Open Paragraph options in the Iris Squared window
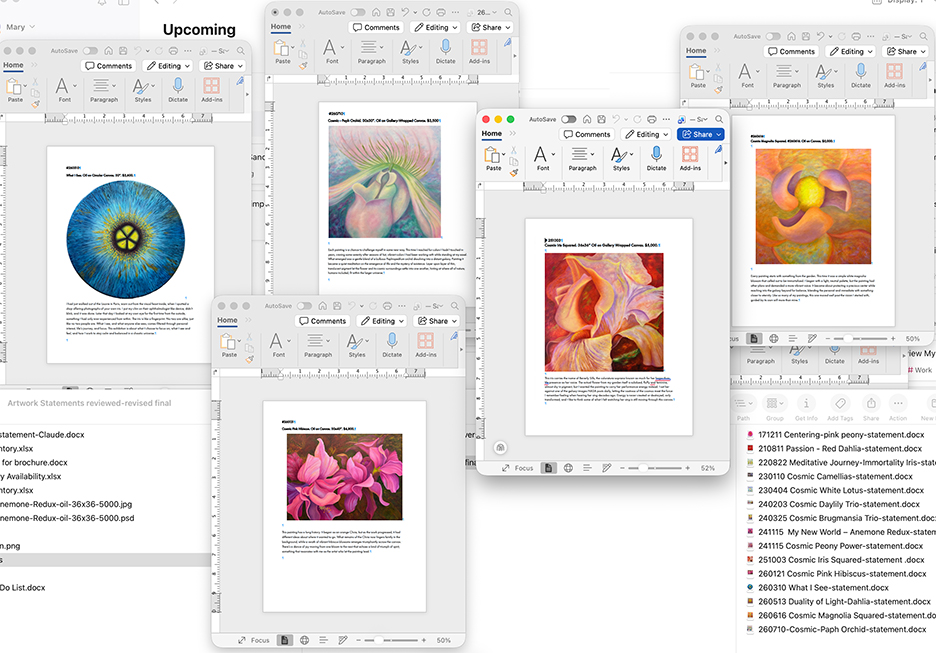936x653 pixels. (x=582, y=159)
